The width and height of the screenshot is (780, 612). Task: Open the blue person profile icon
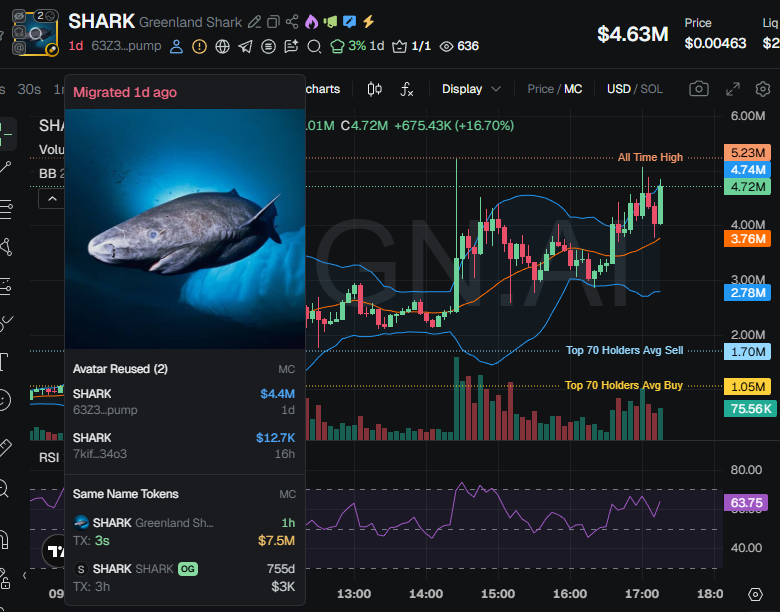(176, 47)
